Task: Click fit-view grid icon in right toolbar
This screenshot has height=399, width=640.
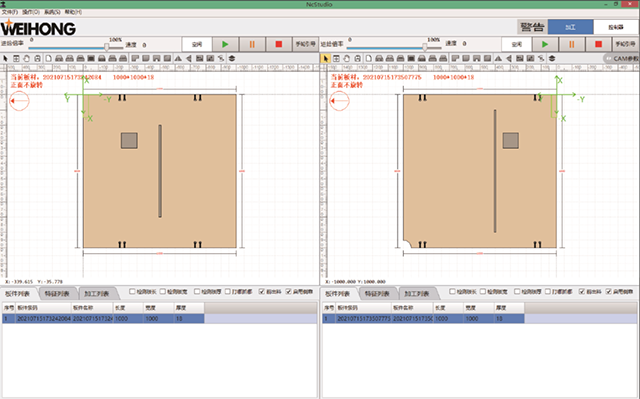Action: [336, 58]
